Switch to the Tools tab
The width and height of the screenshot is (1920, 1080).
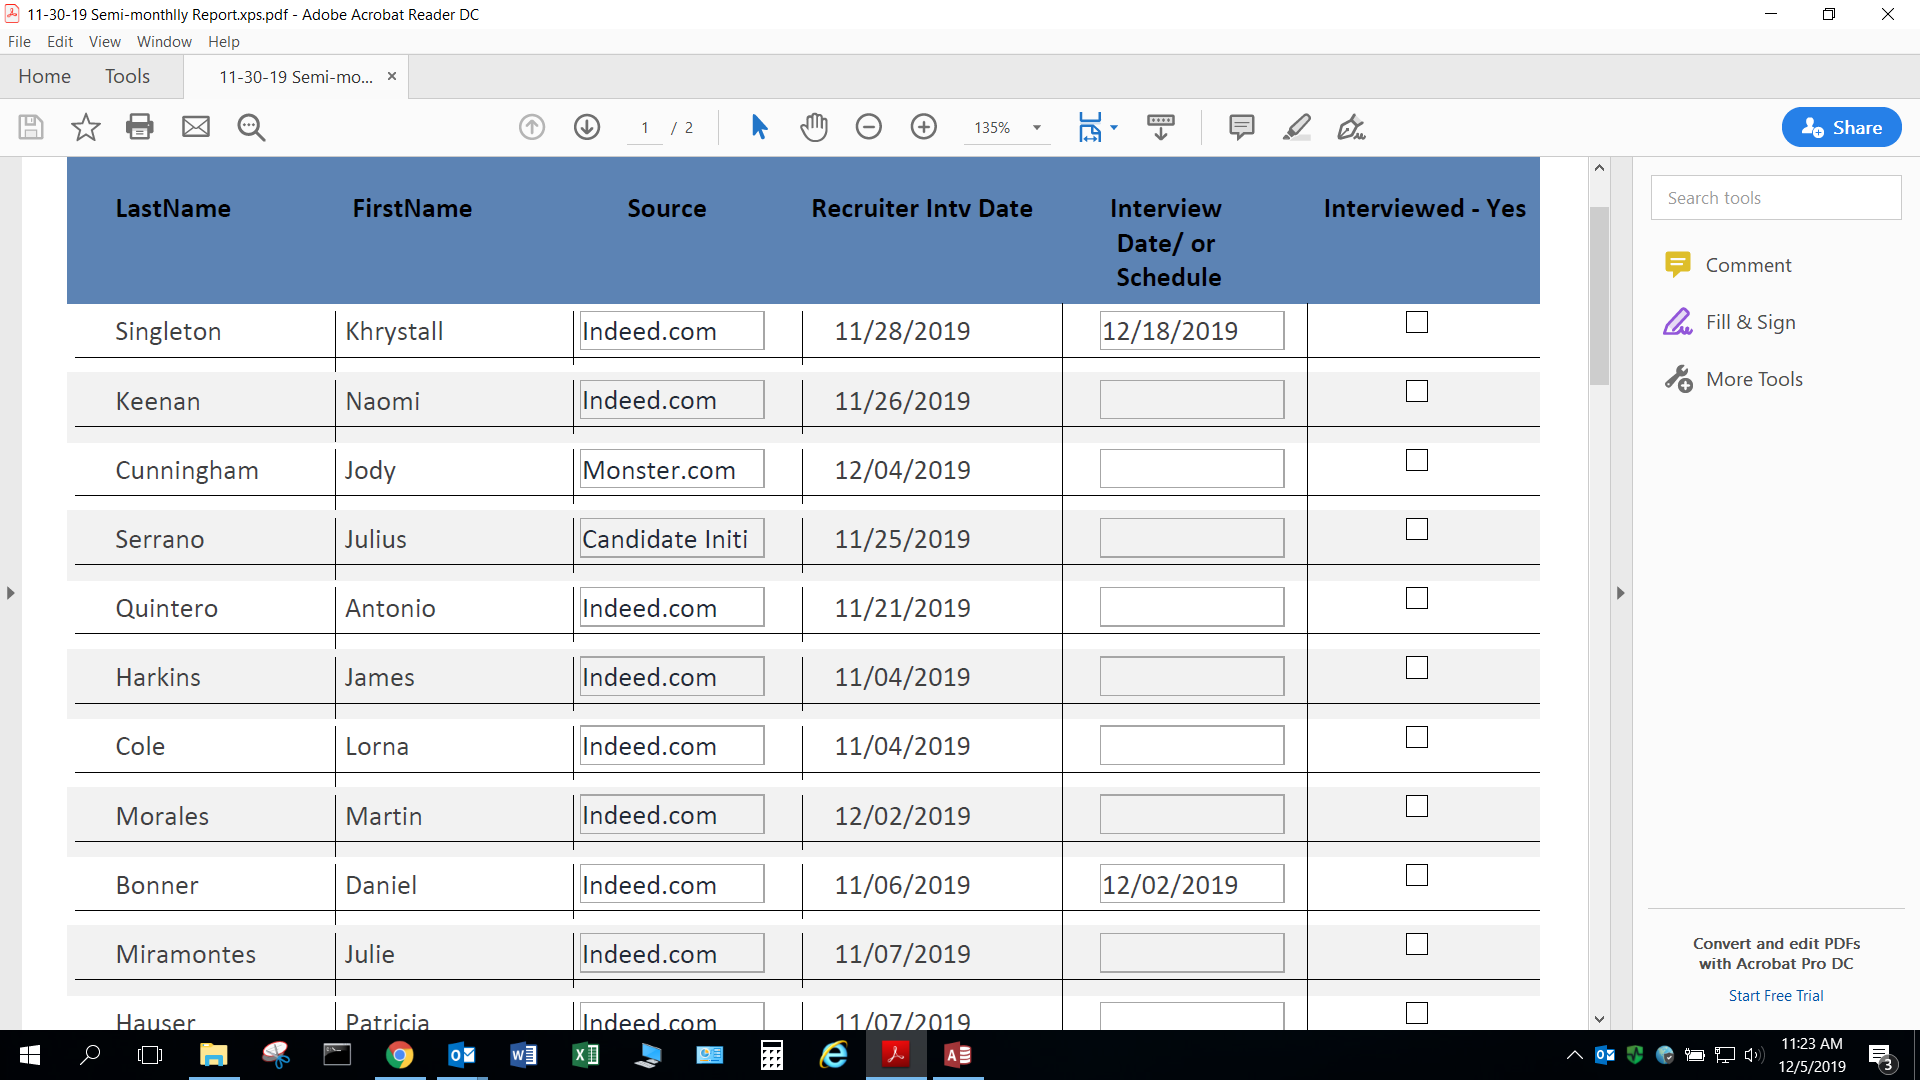(127, 76)
